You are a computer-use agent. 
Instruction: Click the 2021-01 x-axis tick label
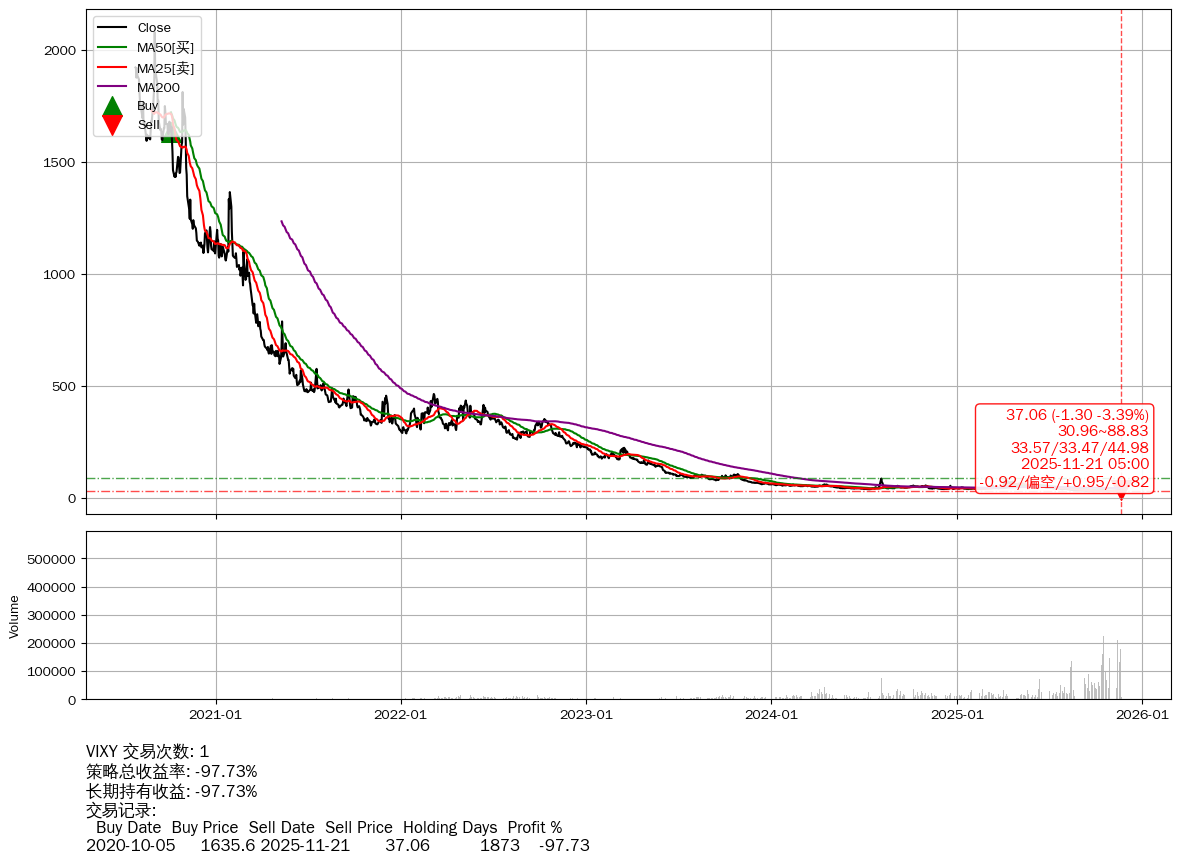(216, 715)
